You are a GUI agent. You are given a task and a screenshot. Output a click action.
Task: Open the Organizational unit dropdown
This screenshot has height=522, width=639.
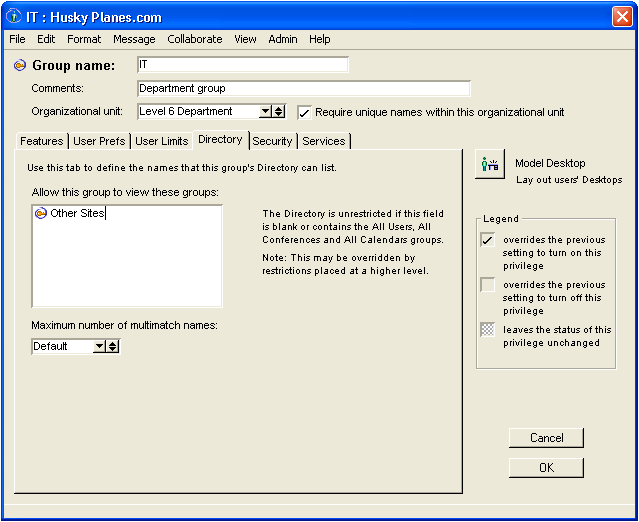click(265, 112)
